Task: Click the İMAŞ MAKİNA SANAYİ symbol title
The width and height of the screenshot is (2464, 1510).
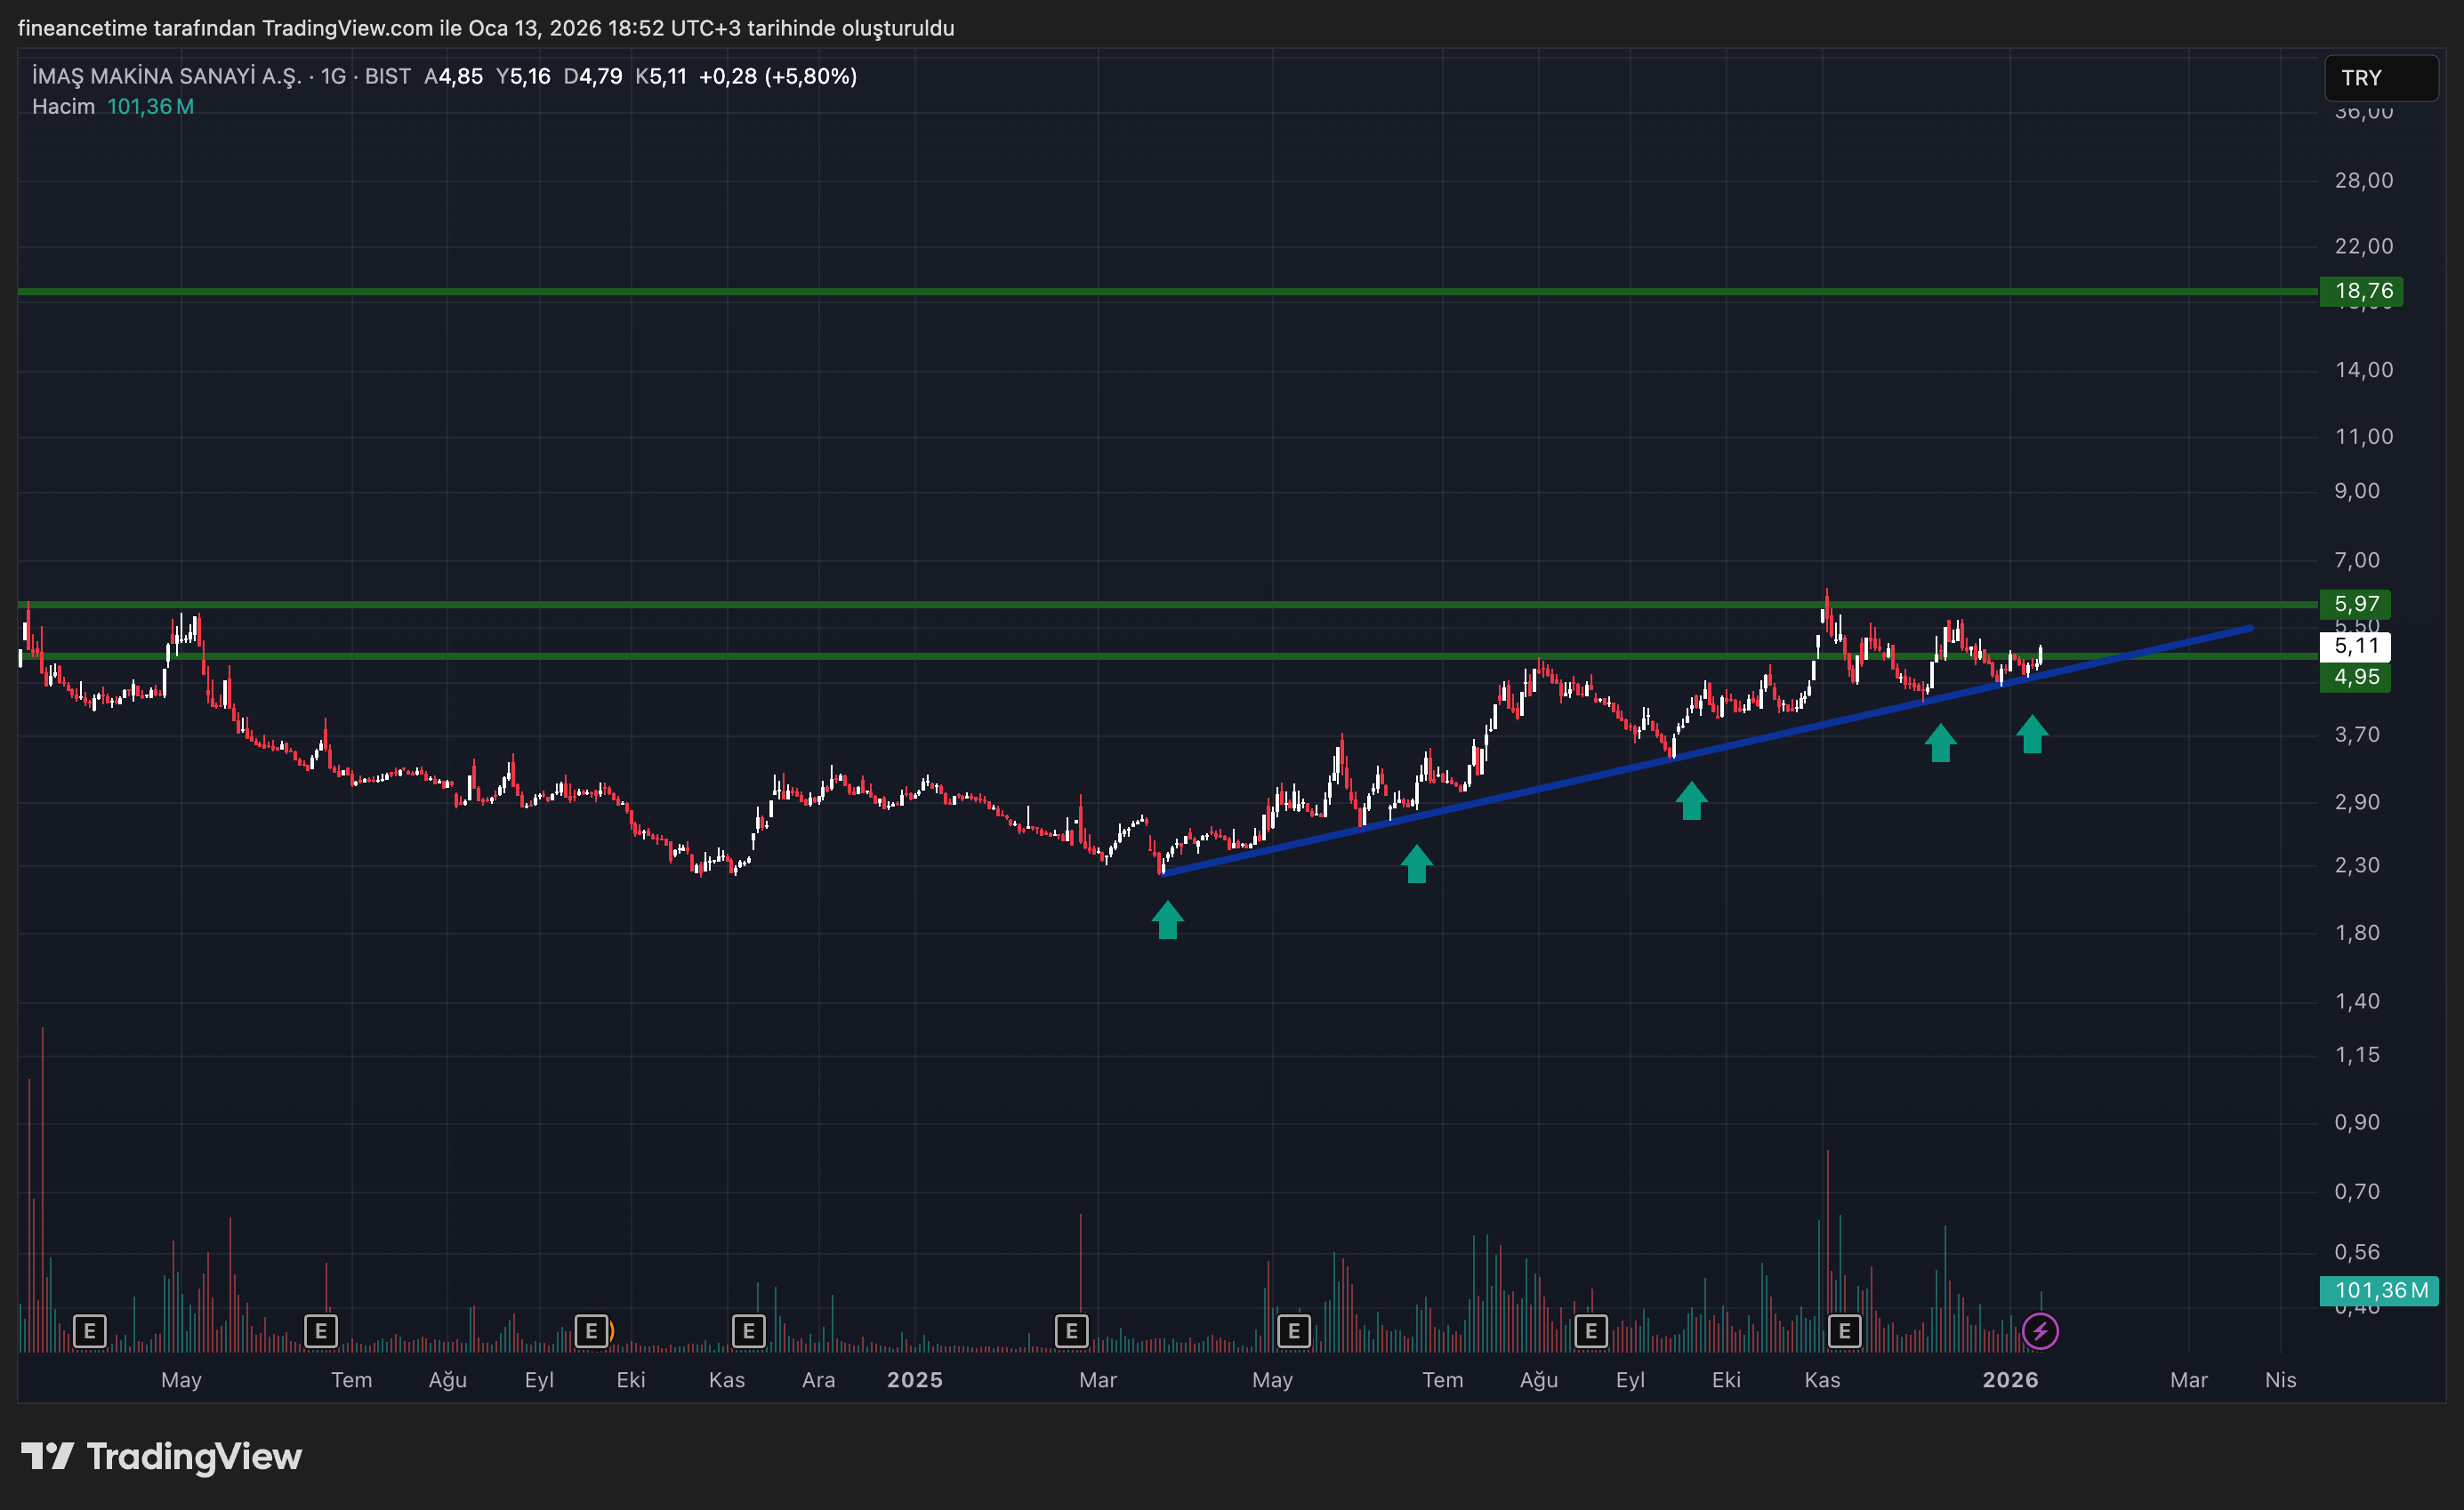Action: click(166, 76)
